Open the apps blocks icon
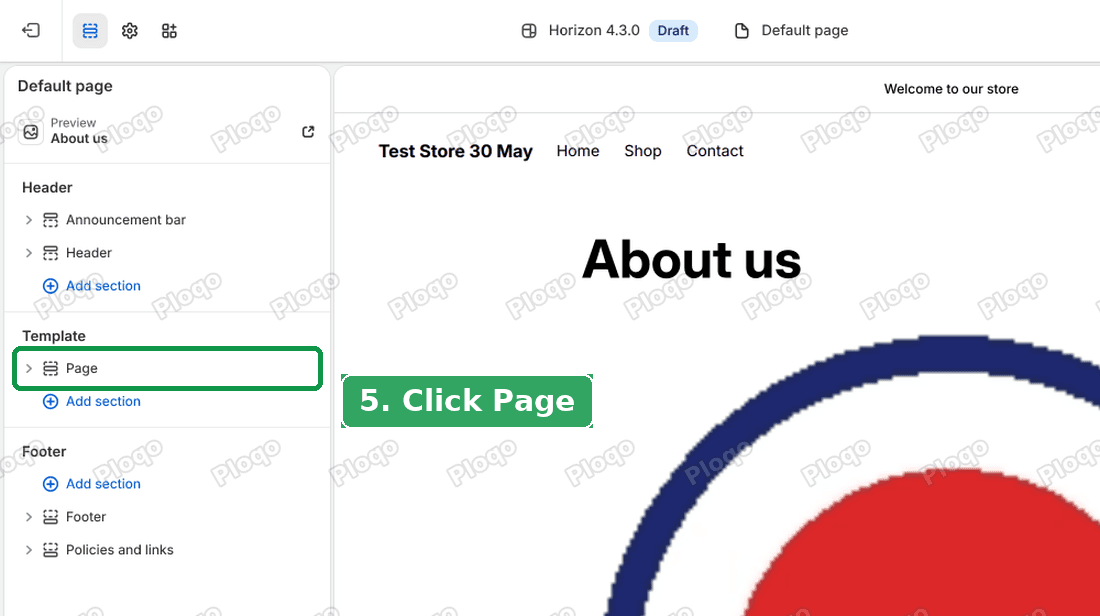This screenshot has height=616, width=1100. tap(169, 31)
